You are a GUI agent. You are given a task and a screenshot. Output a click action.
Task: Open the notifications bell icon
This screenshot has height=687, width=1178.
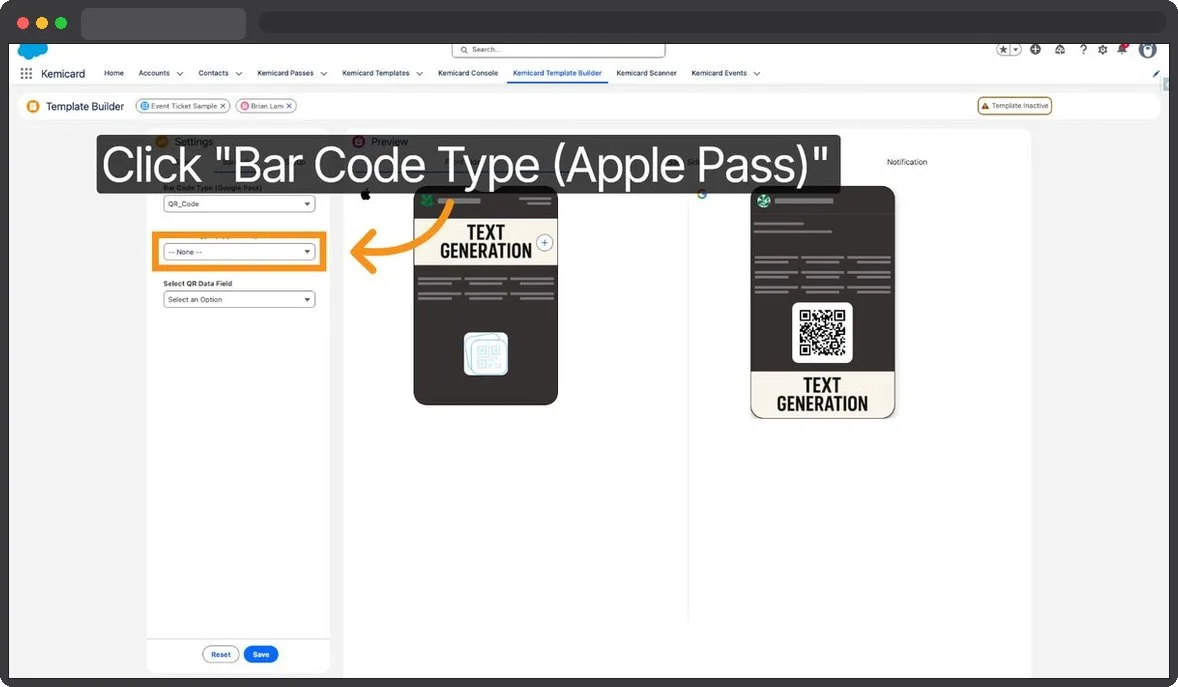[1122, 50]
